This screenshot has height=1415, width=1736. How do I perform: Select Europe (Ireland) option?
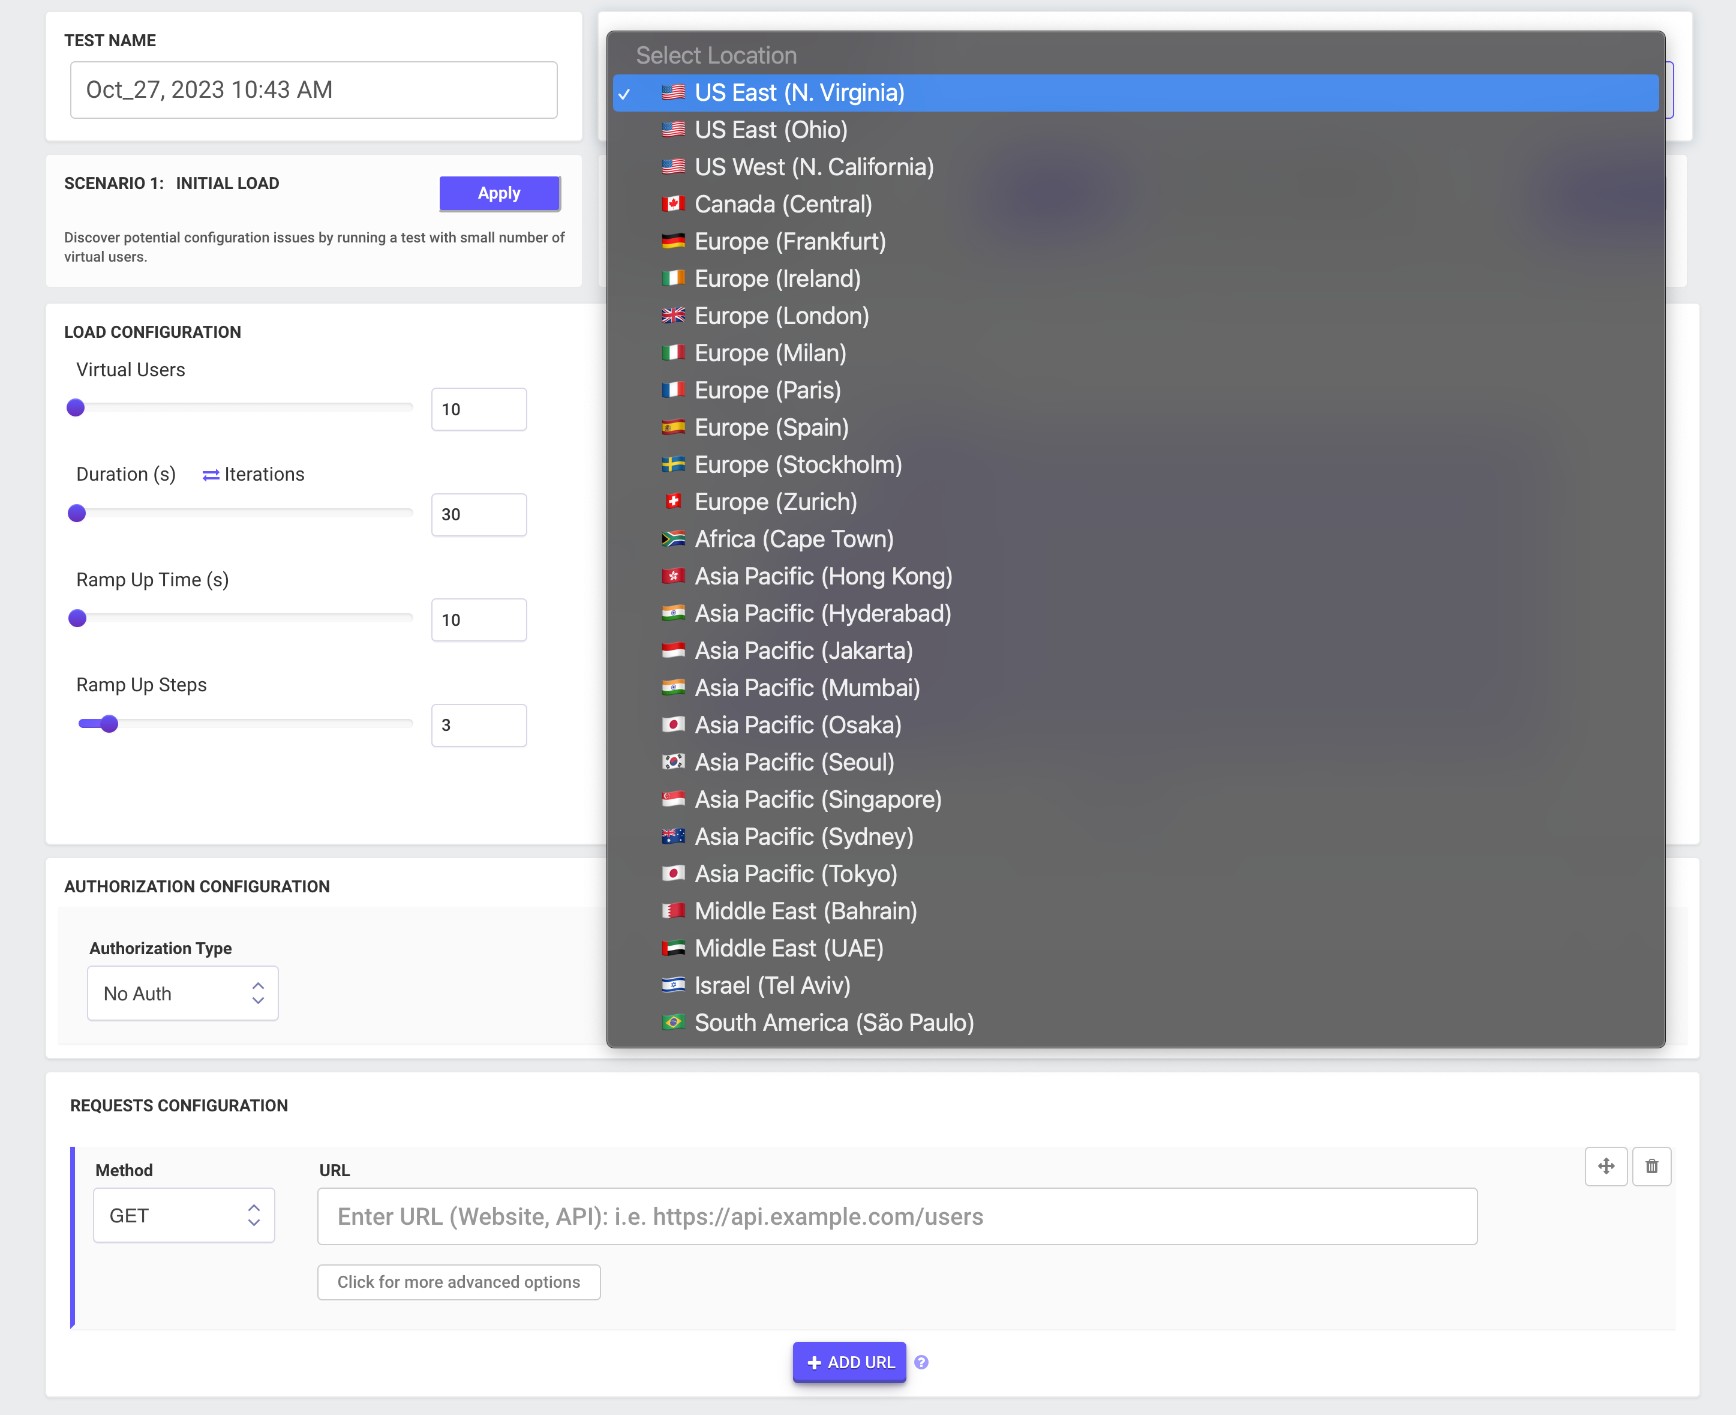pyautogui.click(x=1135, y=279)
